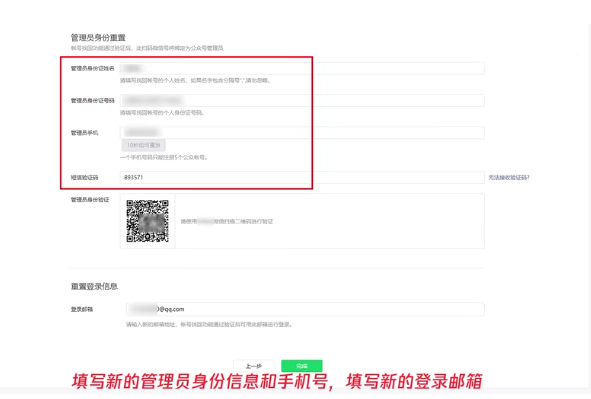Click the 重置登录信息 section heading
Viewport: 591px width, 399px height.
tap(94, 286)
